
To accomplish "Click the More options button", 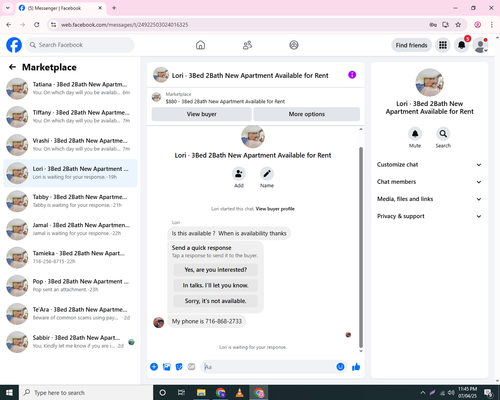I will 307,114.
